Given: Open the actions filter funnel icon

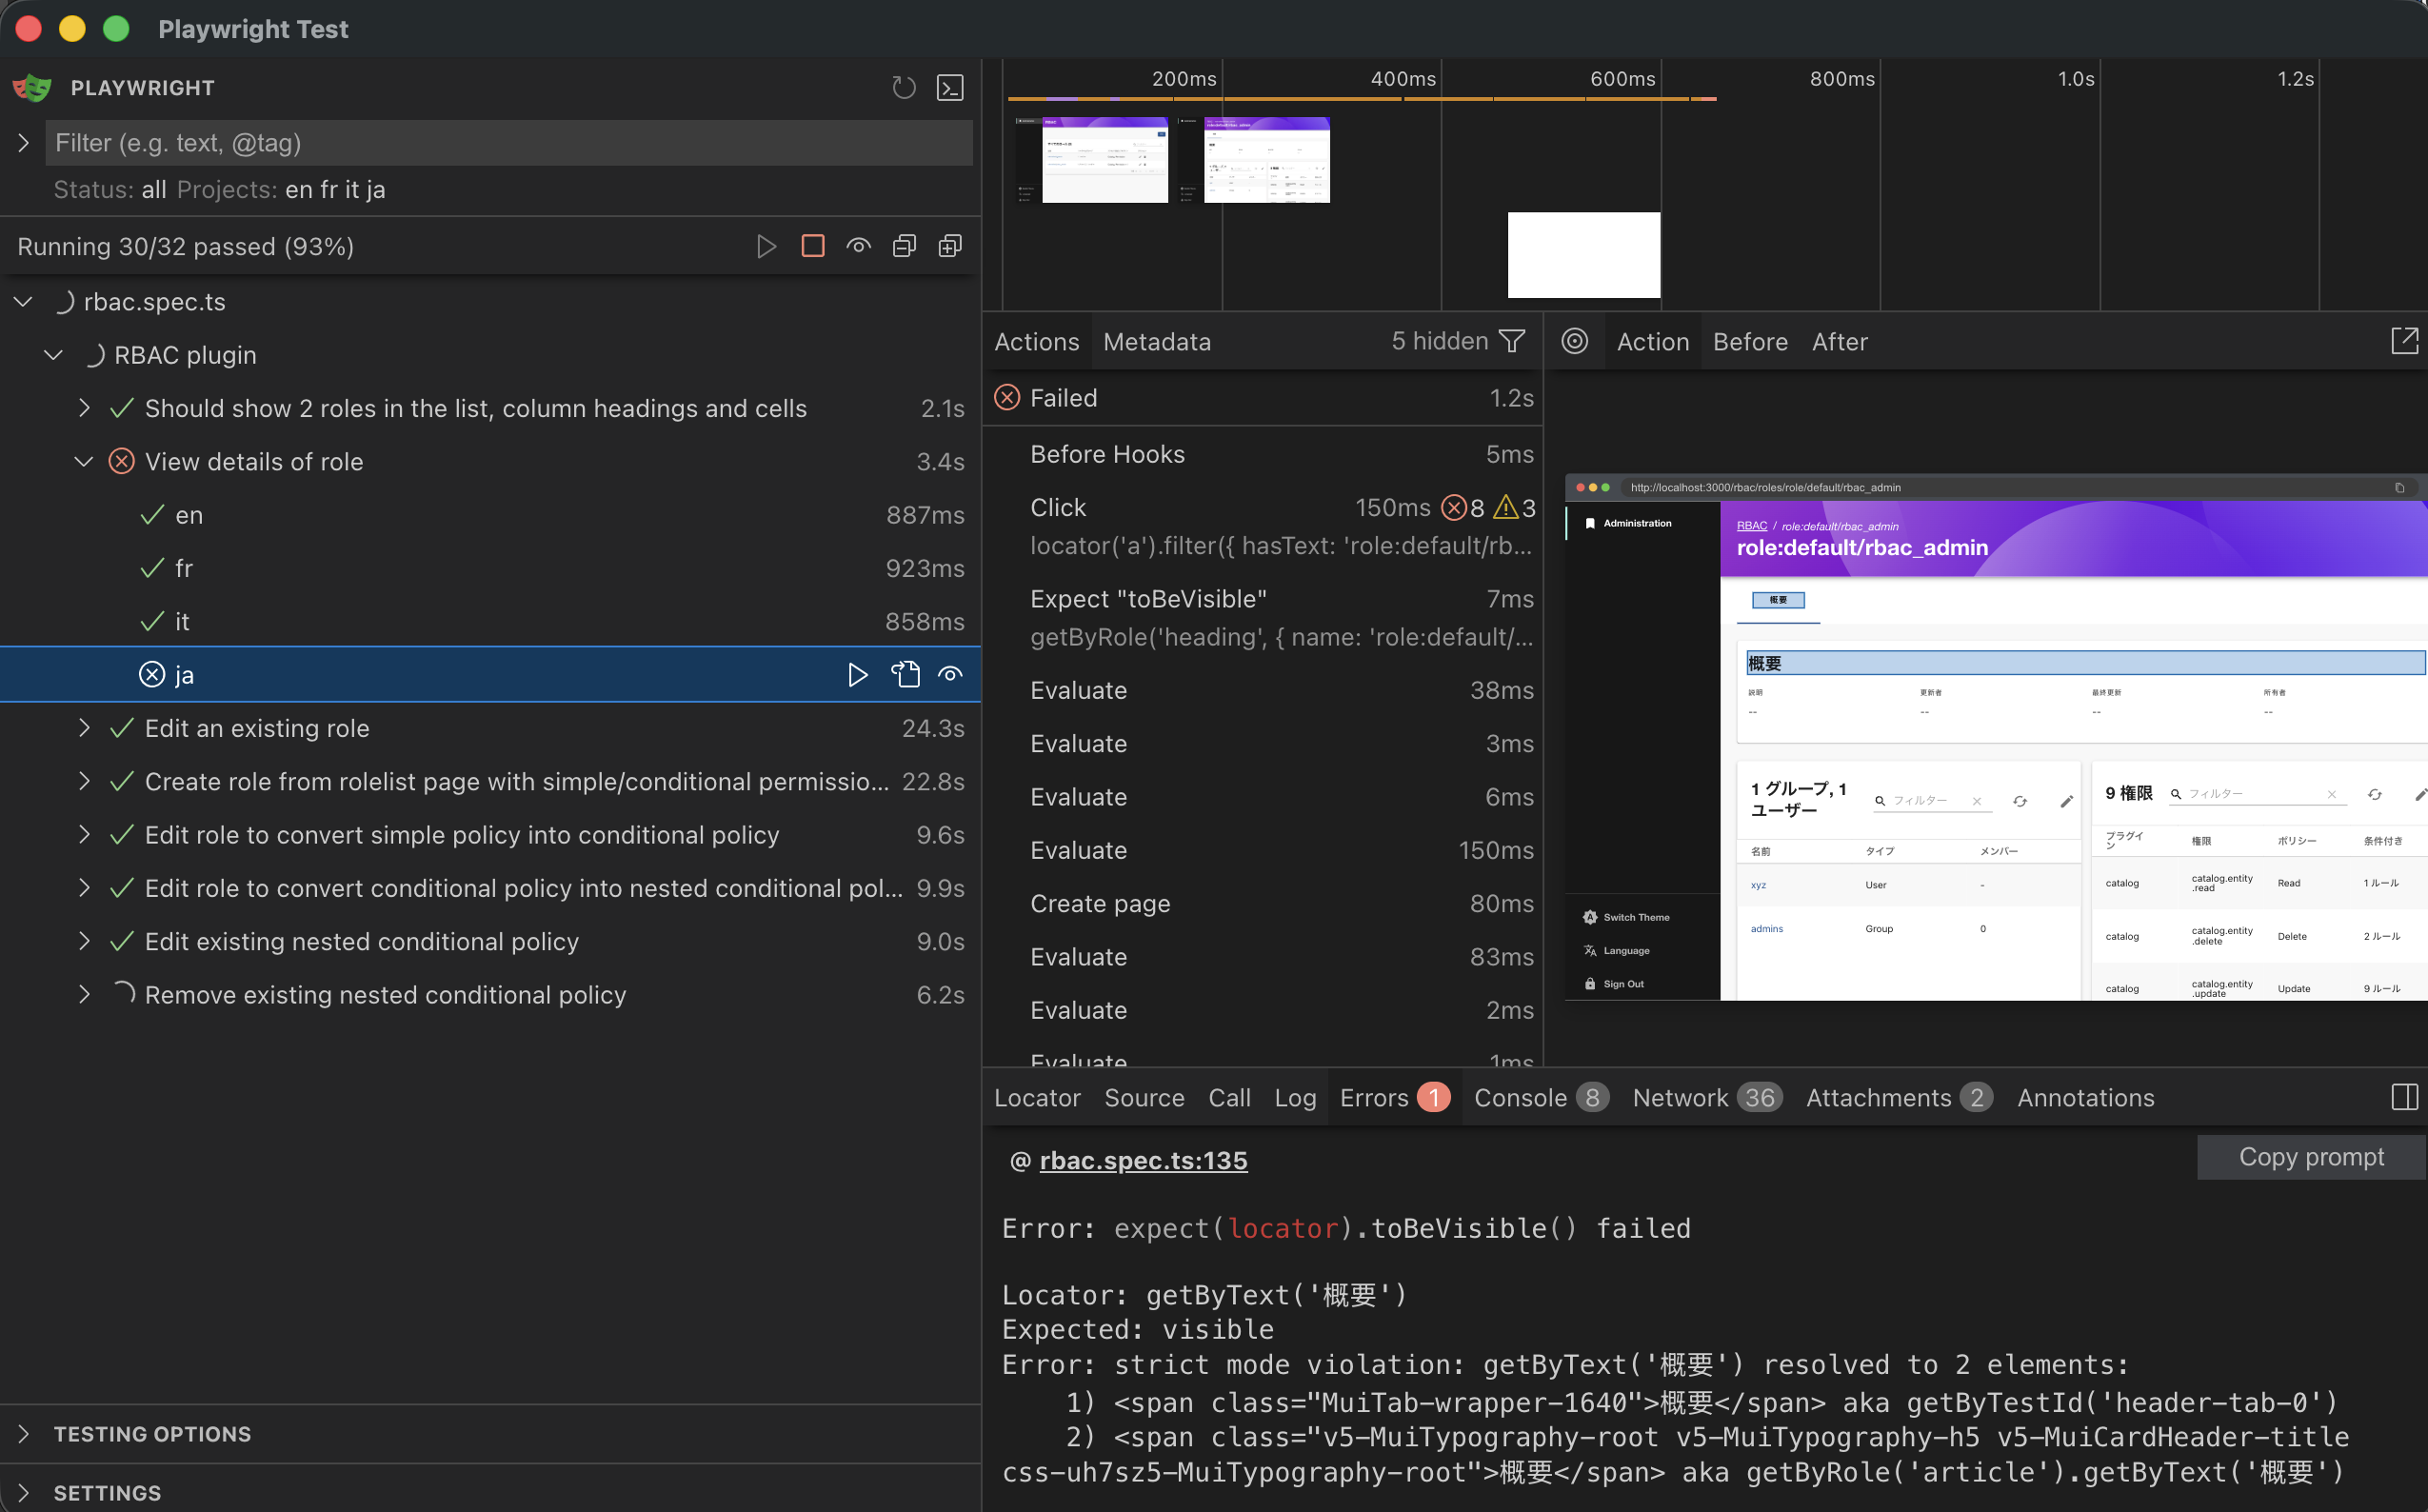Looking at the screenshot, I should tap(1513, 342).
